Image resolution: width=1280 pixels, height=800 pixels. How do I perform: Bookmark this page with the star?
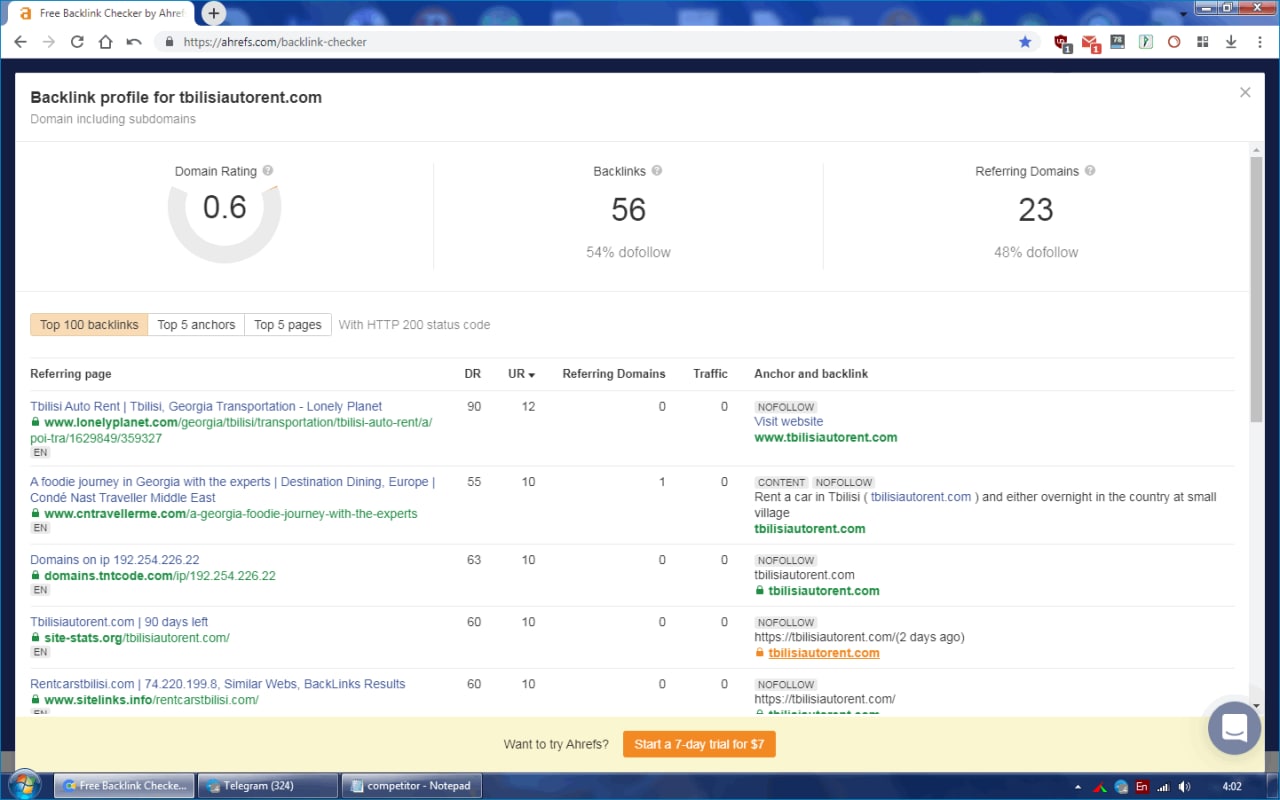1025,42
